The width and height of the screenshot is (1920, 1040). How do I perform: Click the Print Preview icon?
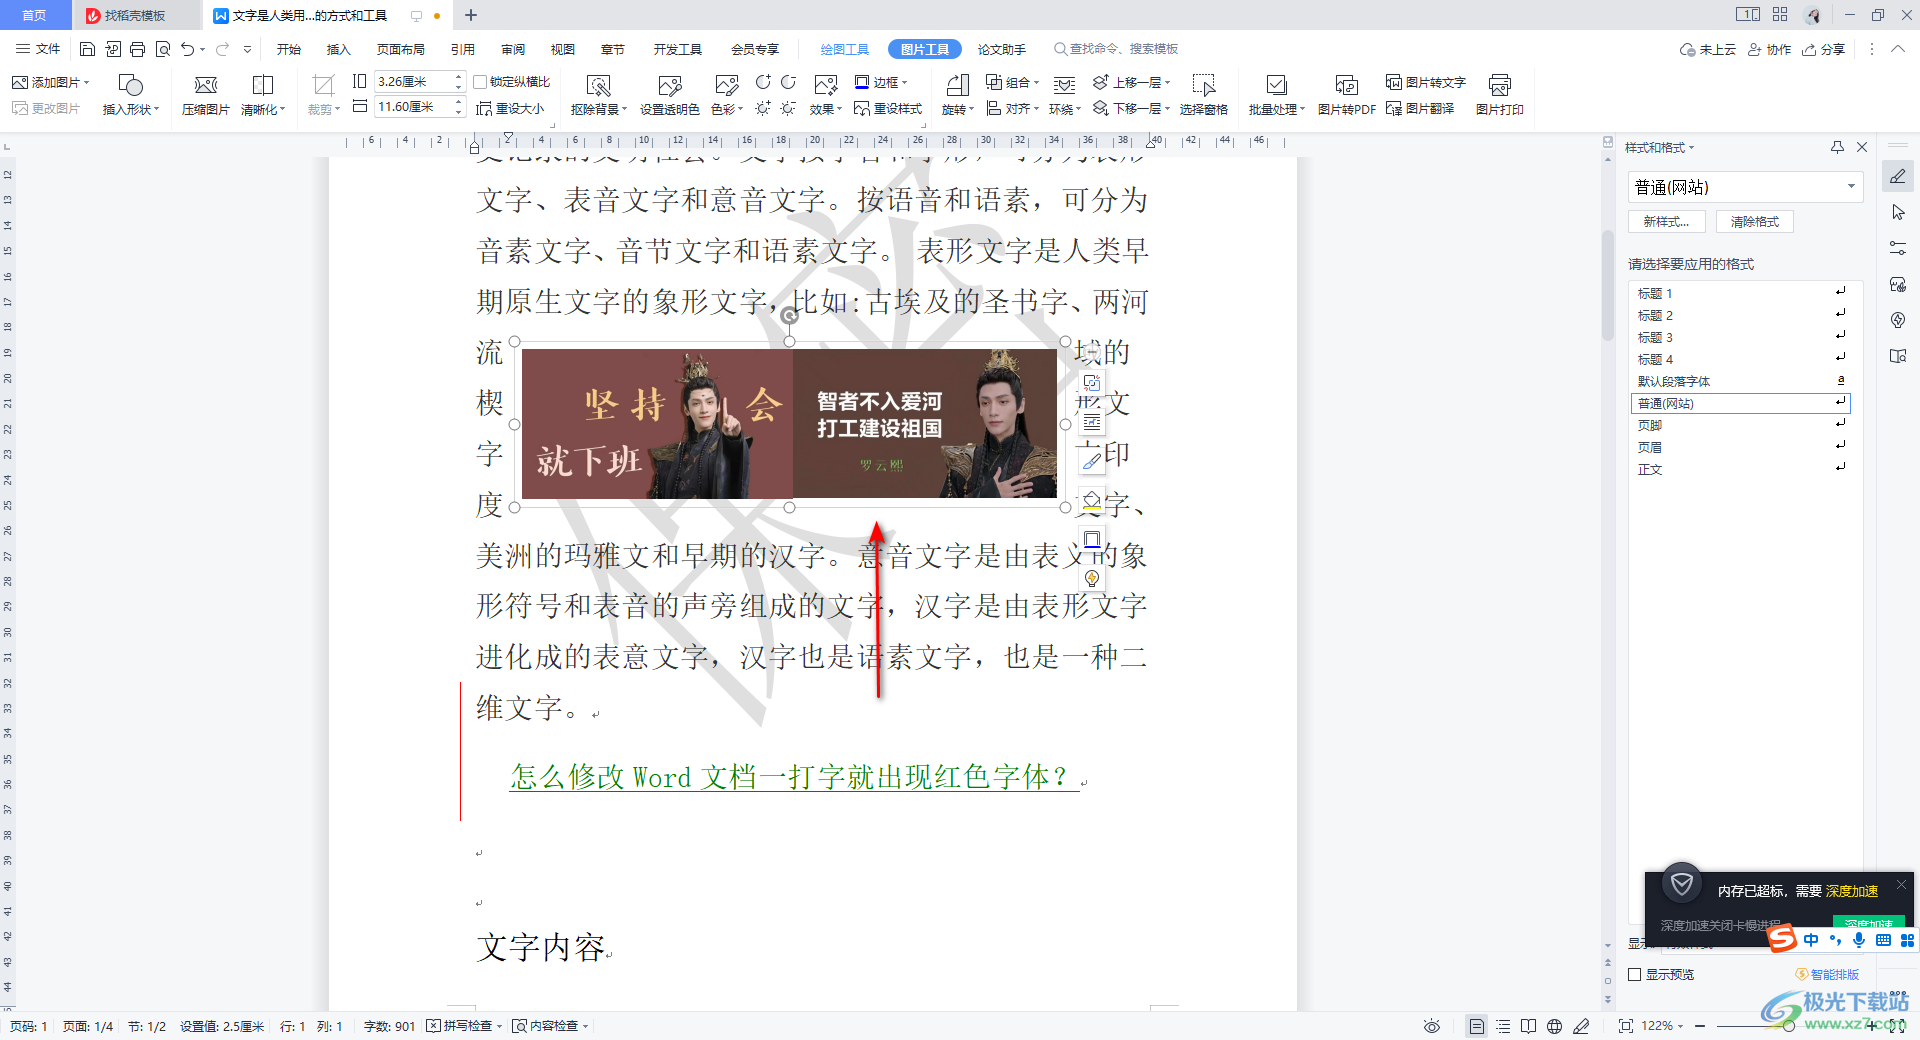click(163, 49)
